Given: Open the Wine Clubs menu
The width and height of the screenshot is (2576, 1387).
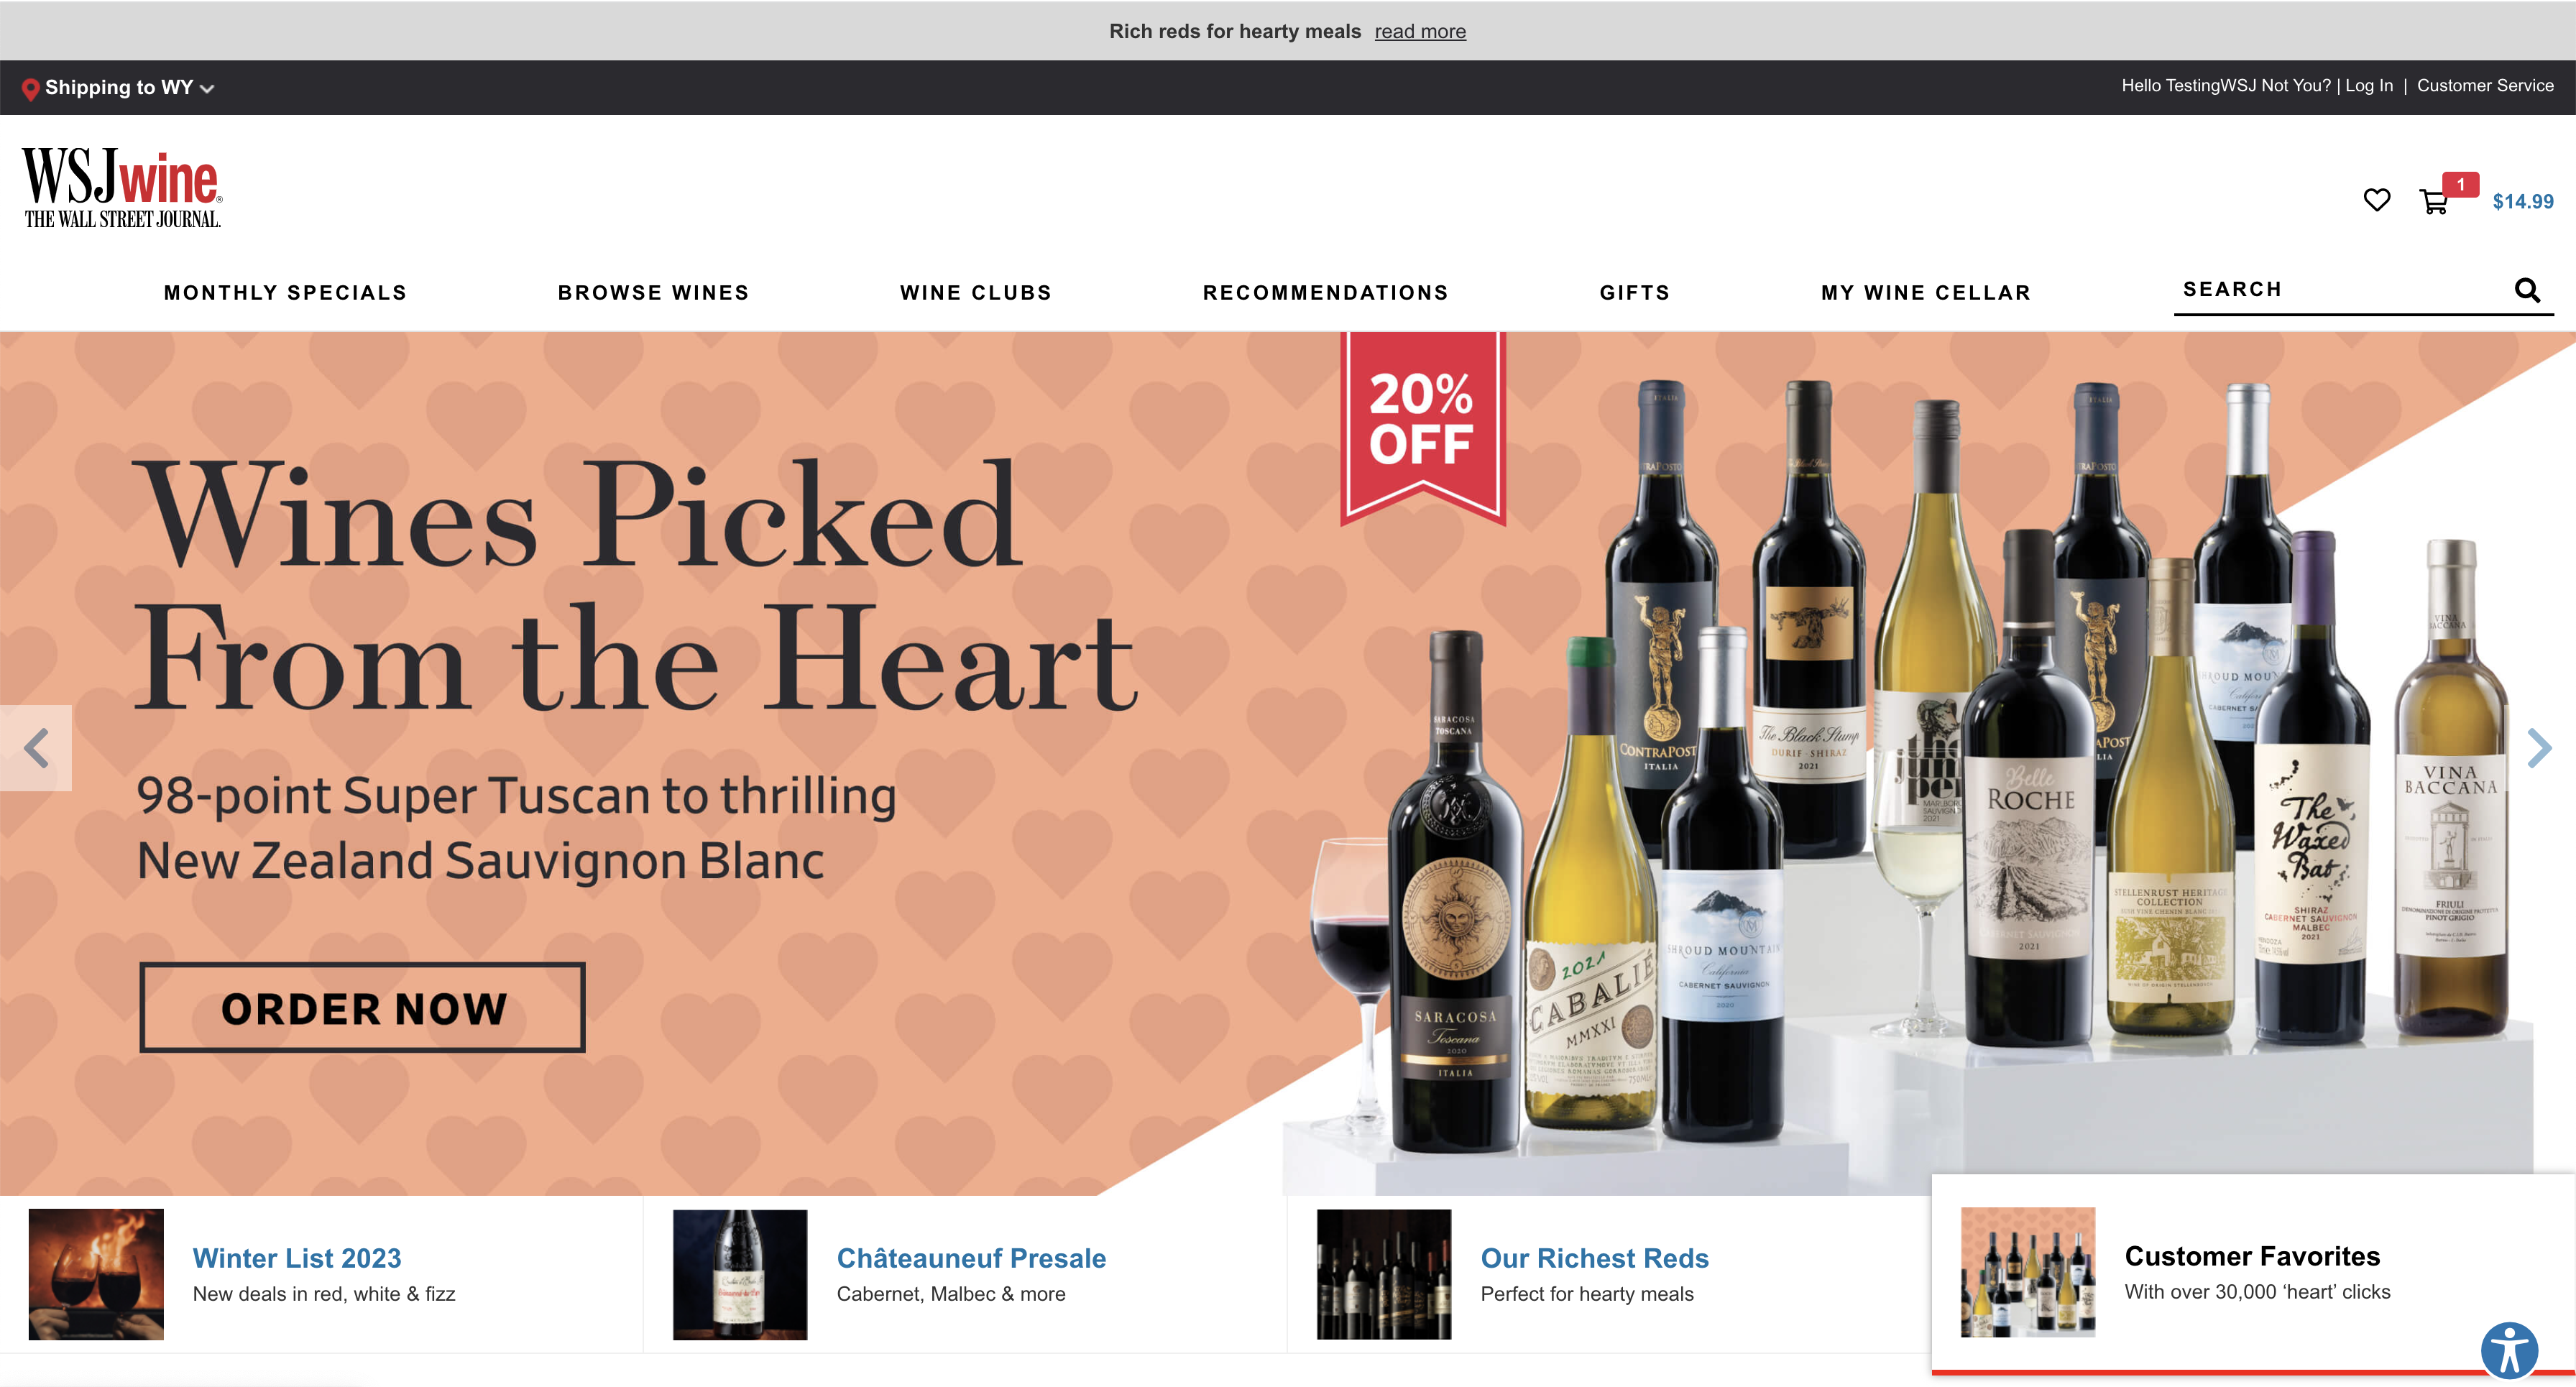Looking at the screenshot, I should click(x=975, y=293).
